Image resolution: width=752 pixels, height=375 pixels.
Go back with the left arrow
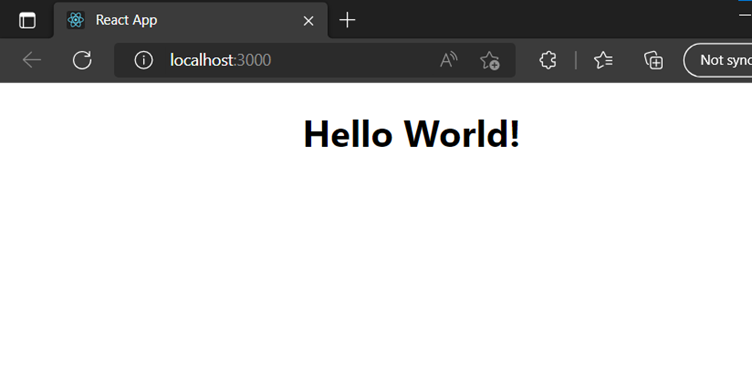tap(32, 60)
